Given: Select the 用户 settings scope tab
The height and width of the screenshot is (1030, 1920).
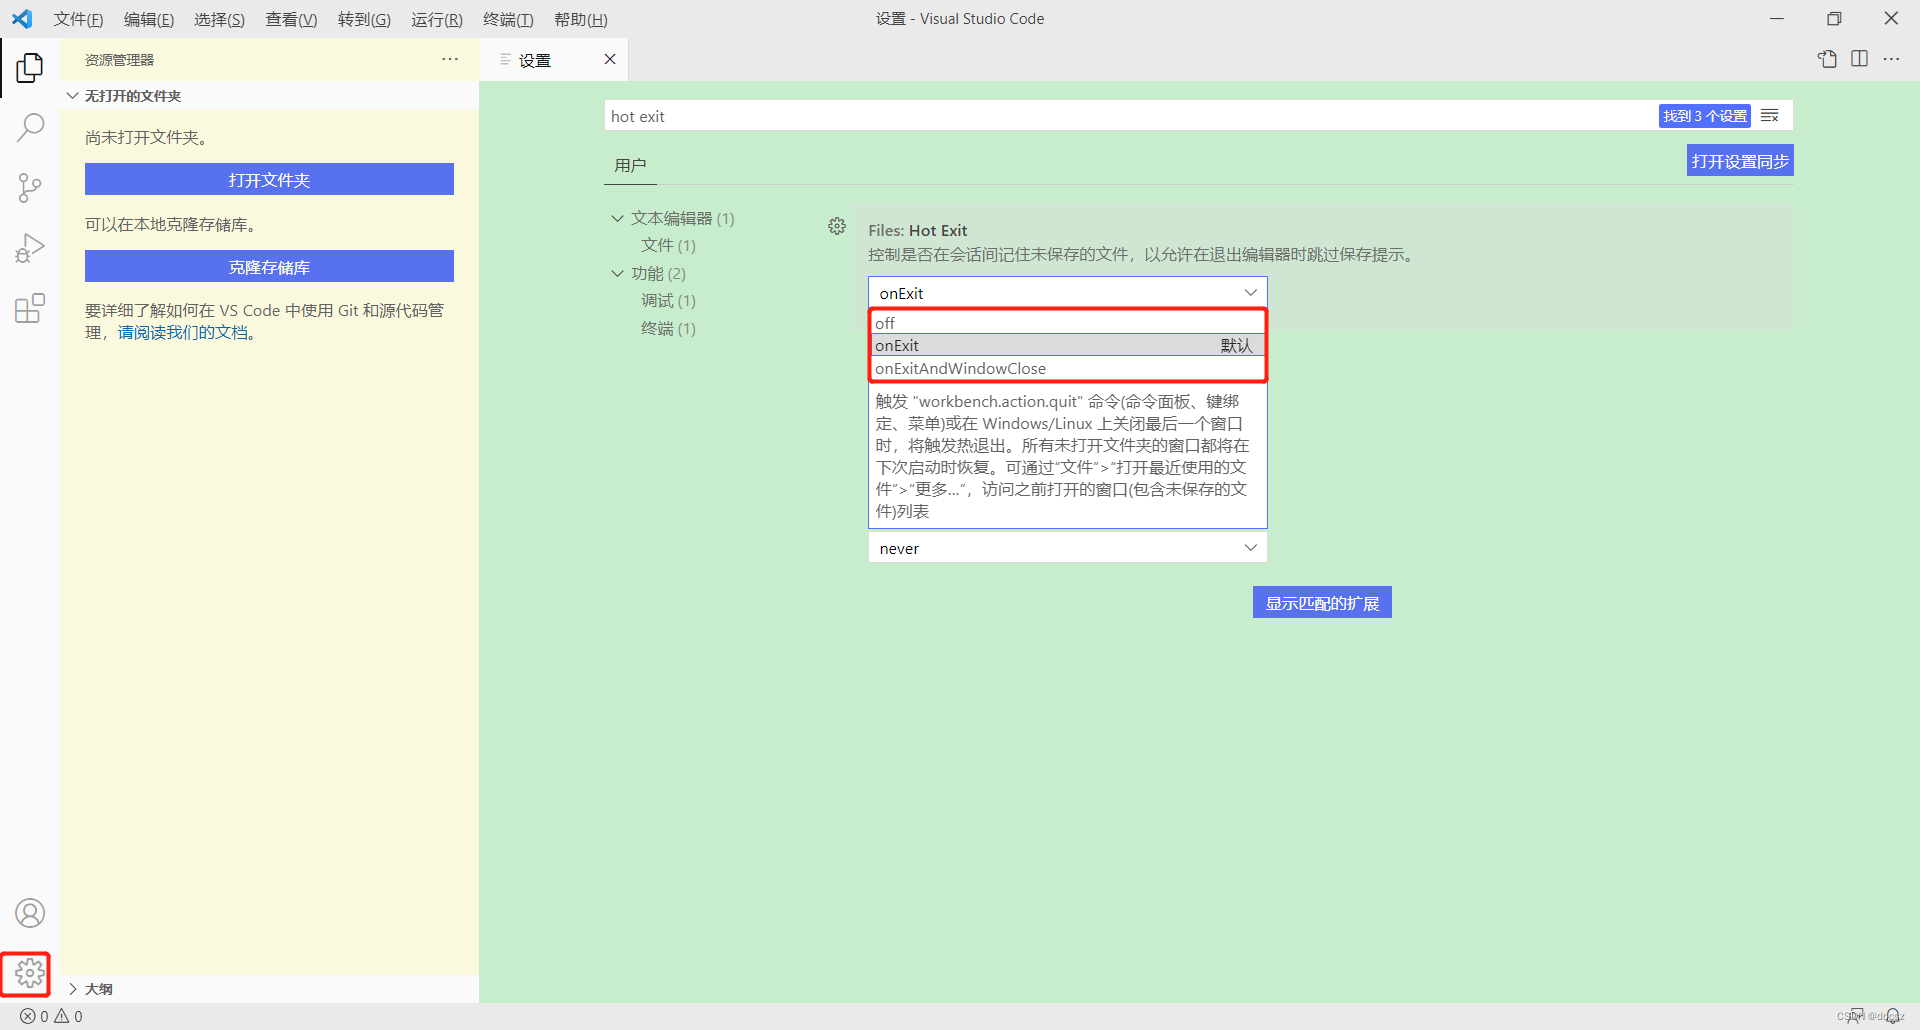Looking at the screenshot, I should tap(630, 165).
